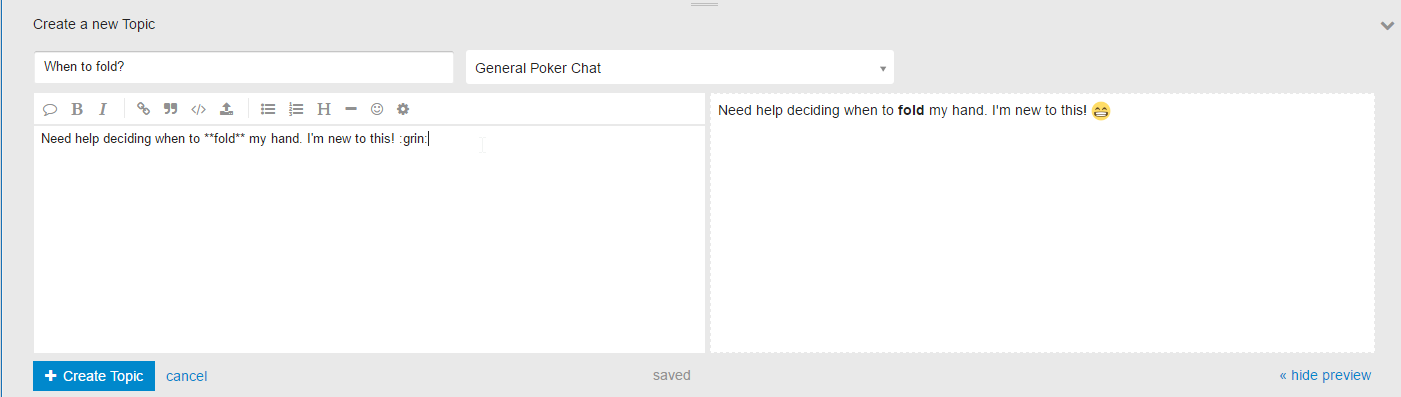Open the composer options gear menu
This screenshot has width=1401, height=397.
403,109
